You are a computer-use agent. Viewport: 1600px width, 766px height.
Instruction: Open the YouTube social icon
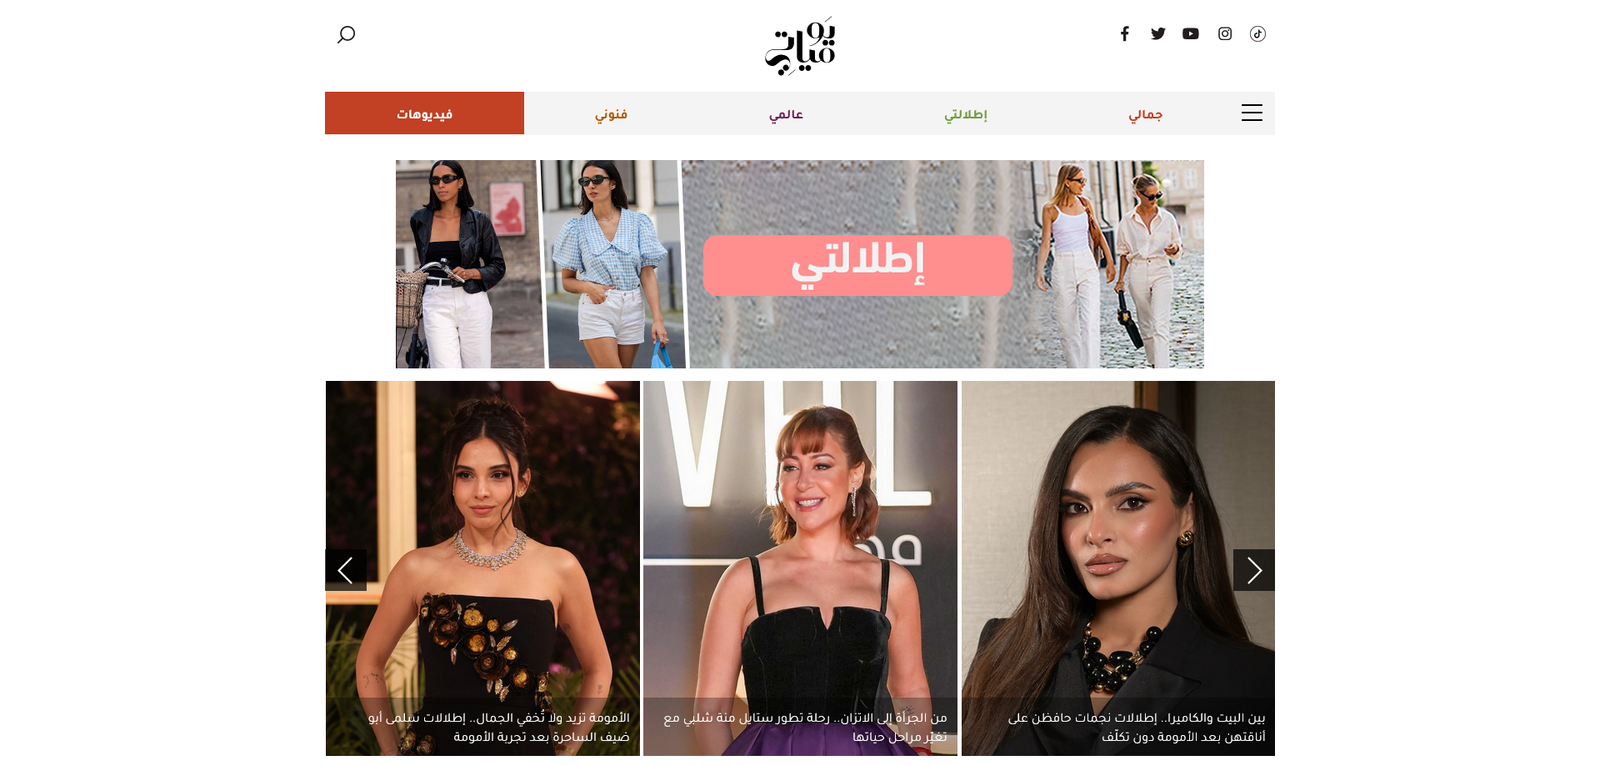click(x=1191, y=34)
